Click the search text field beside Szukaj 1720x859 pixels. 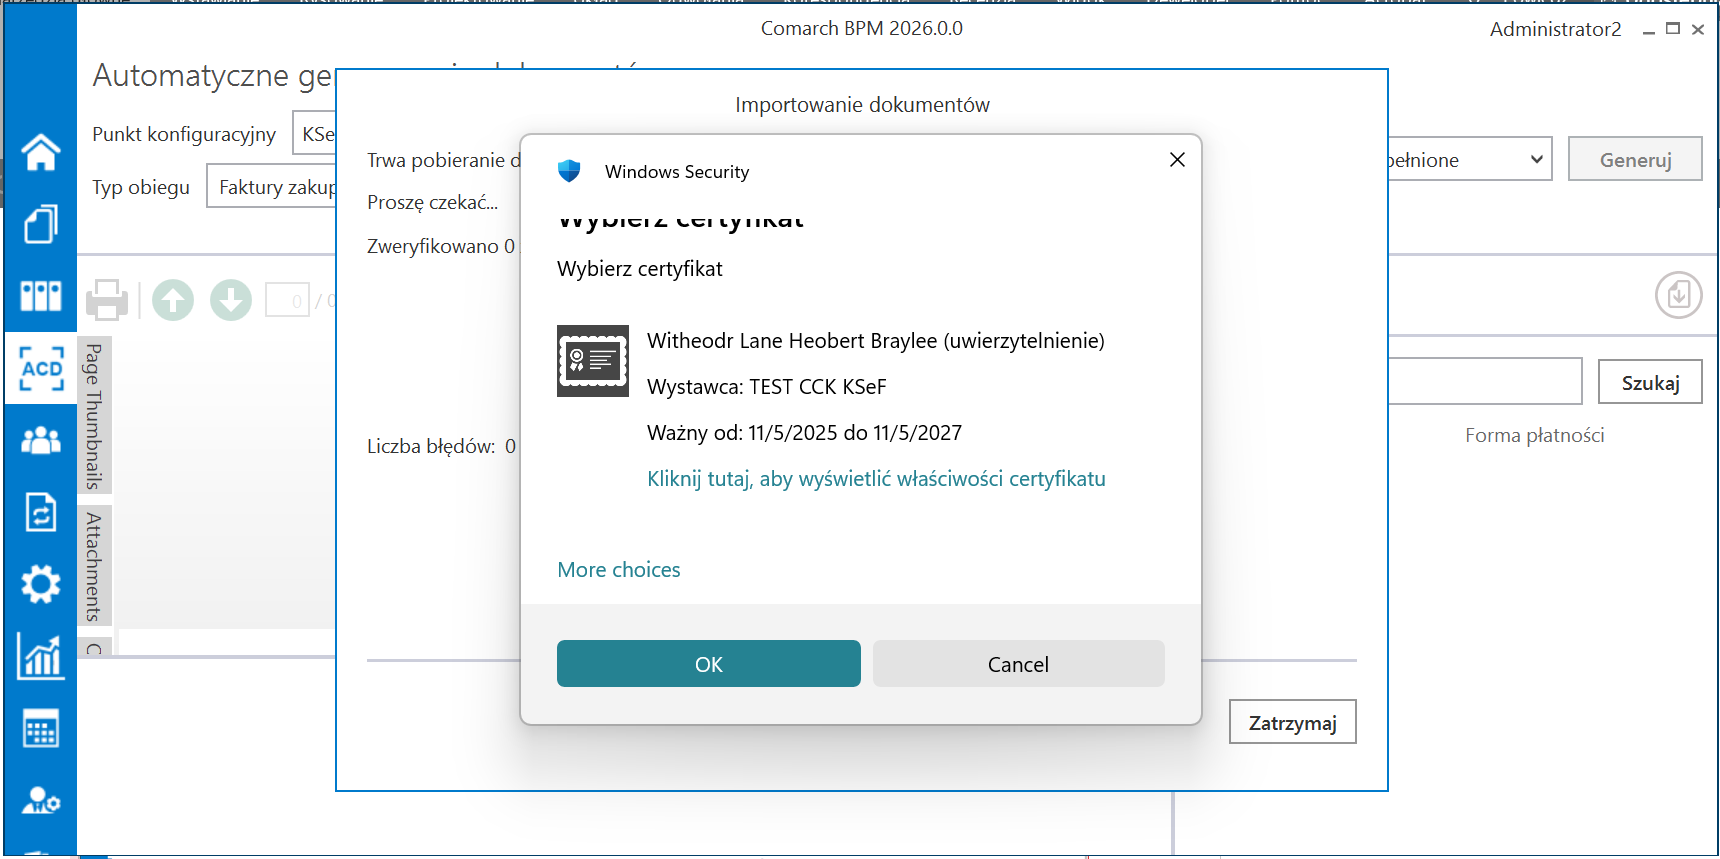pyautogui.click(x=1485, y=381)
